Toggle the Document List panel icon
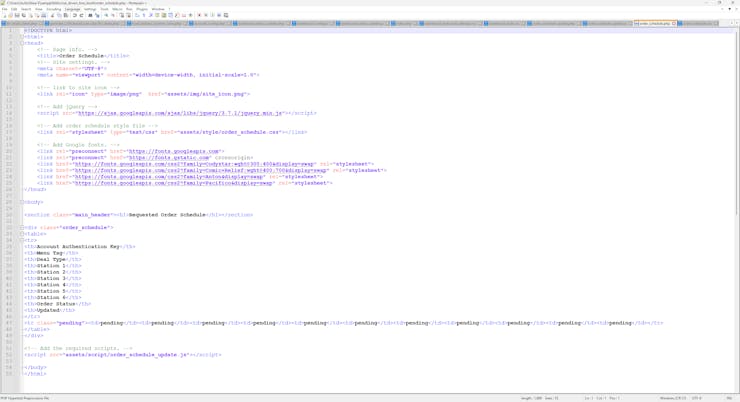 170,15
